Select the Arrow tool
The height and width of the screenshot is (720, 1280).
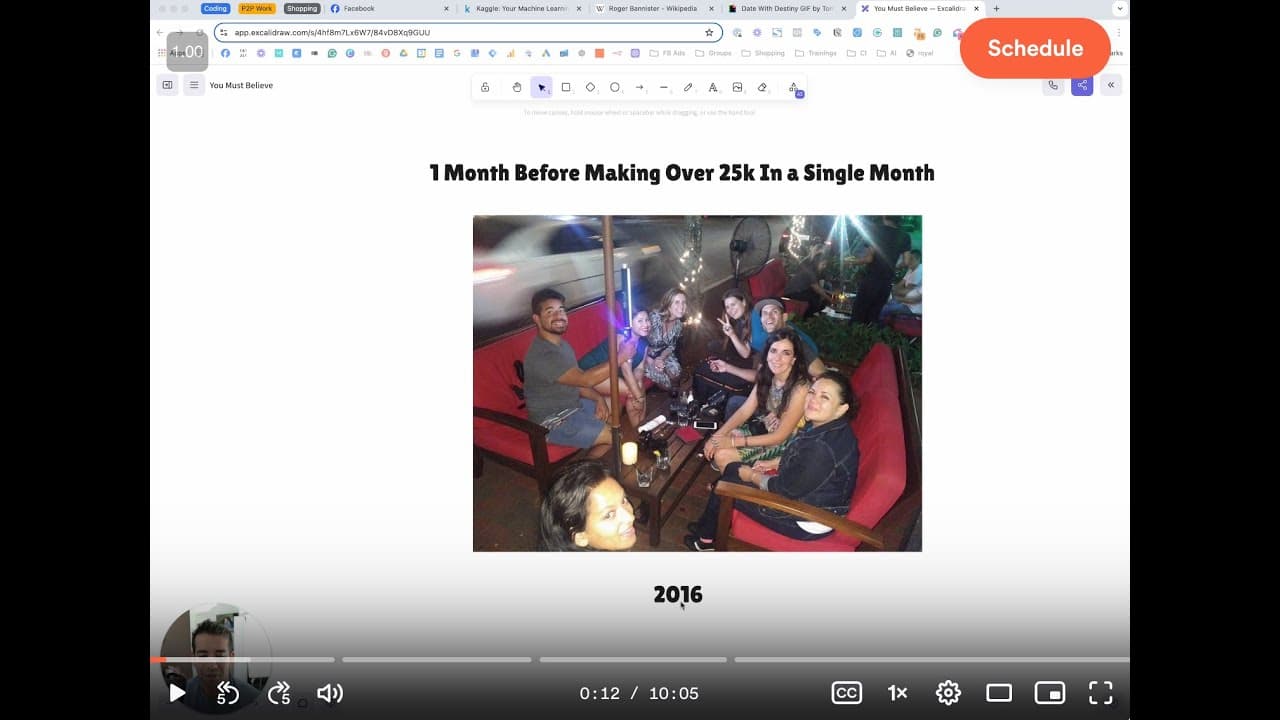pos(640,87)
